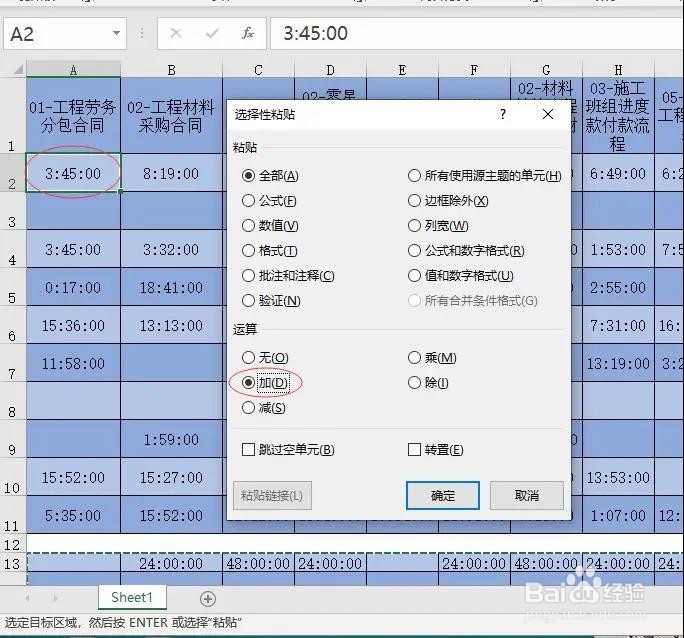Click the confirm checkmark in formula bar
684x638 pixels.
click(212, 33)
